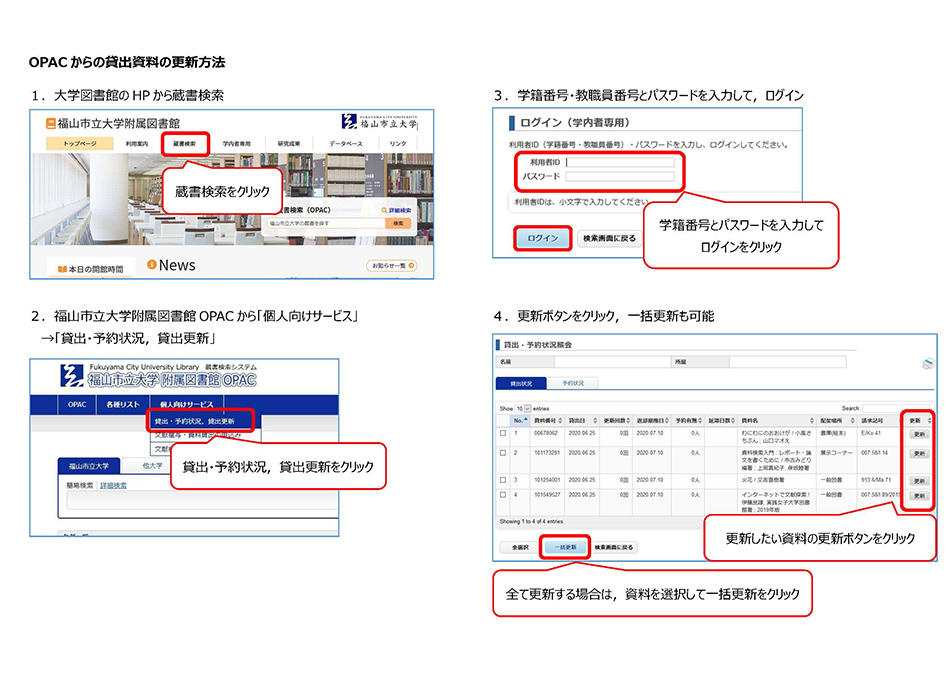Check the checkbox for row 1
The width and height of the screenshot is (952, 681).
pos(503,433)
